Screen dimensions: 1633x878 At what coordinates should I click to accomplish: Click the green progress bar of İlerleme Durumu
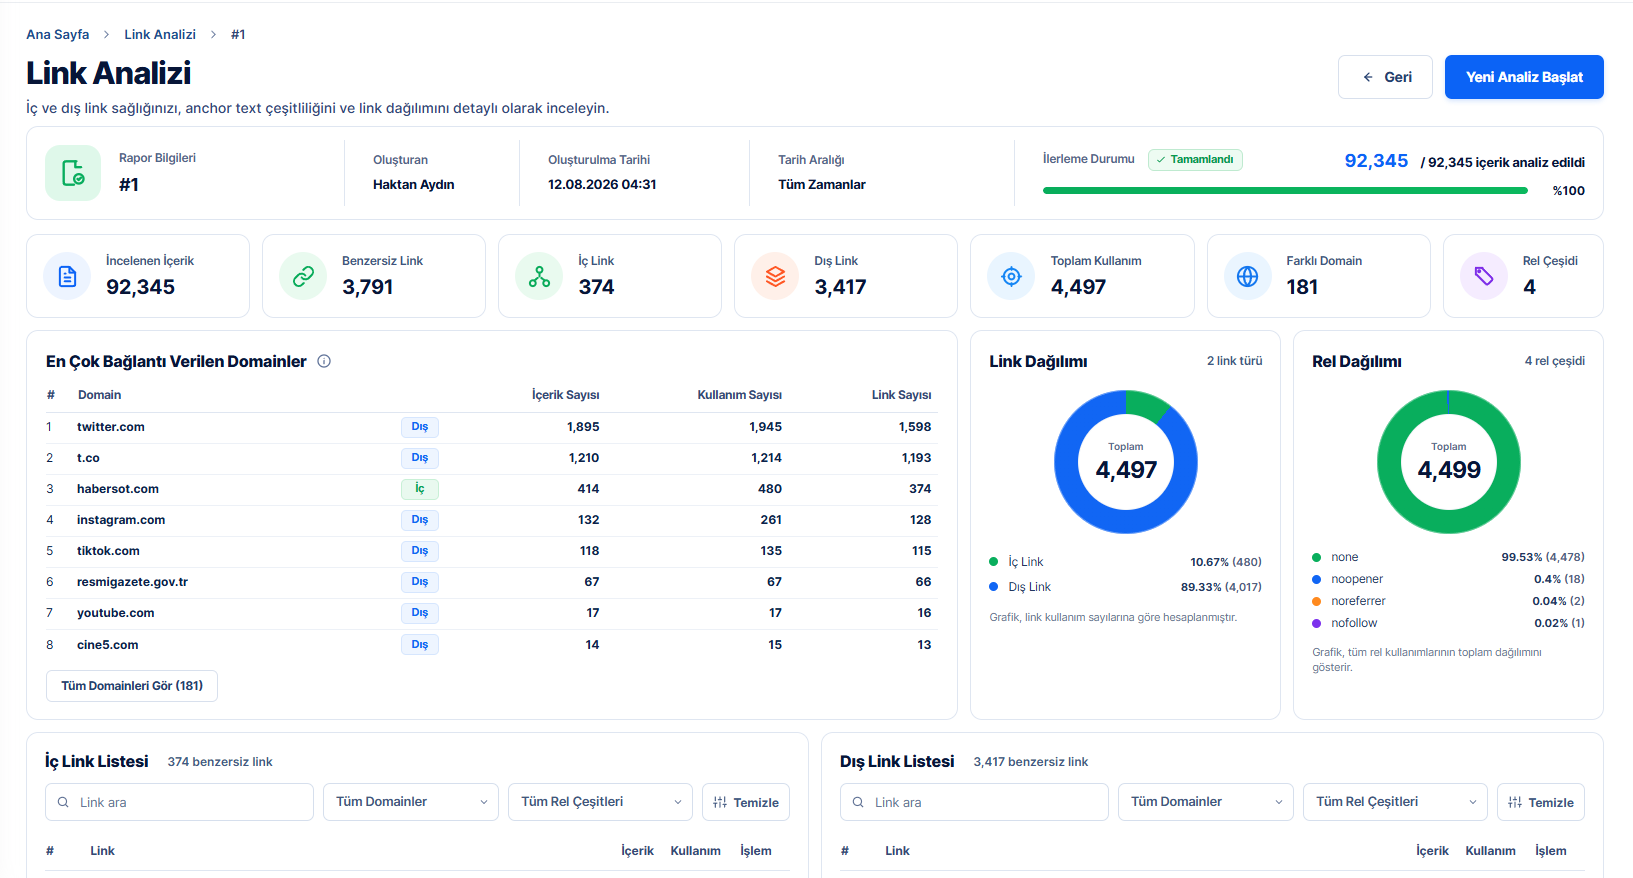point(1285,190)
